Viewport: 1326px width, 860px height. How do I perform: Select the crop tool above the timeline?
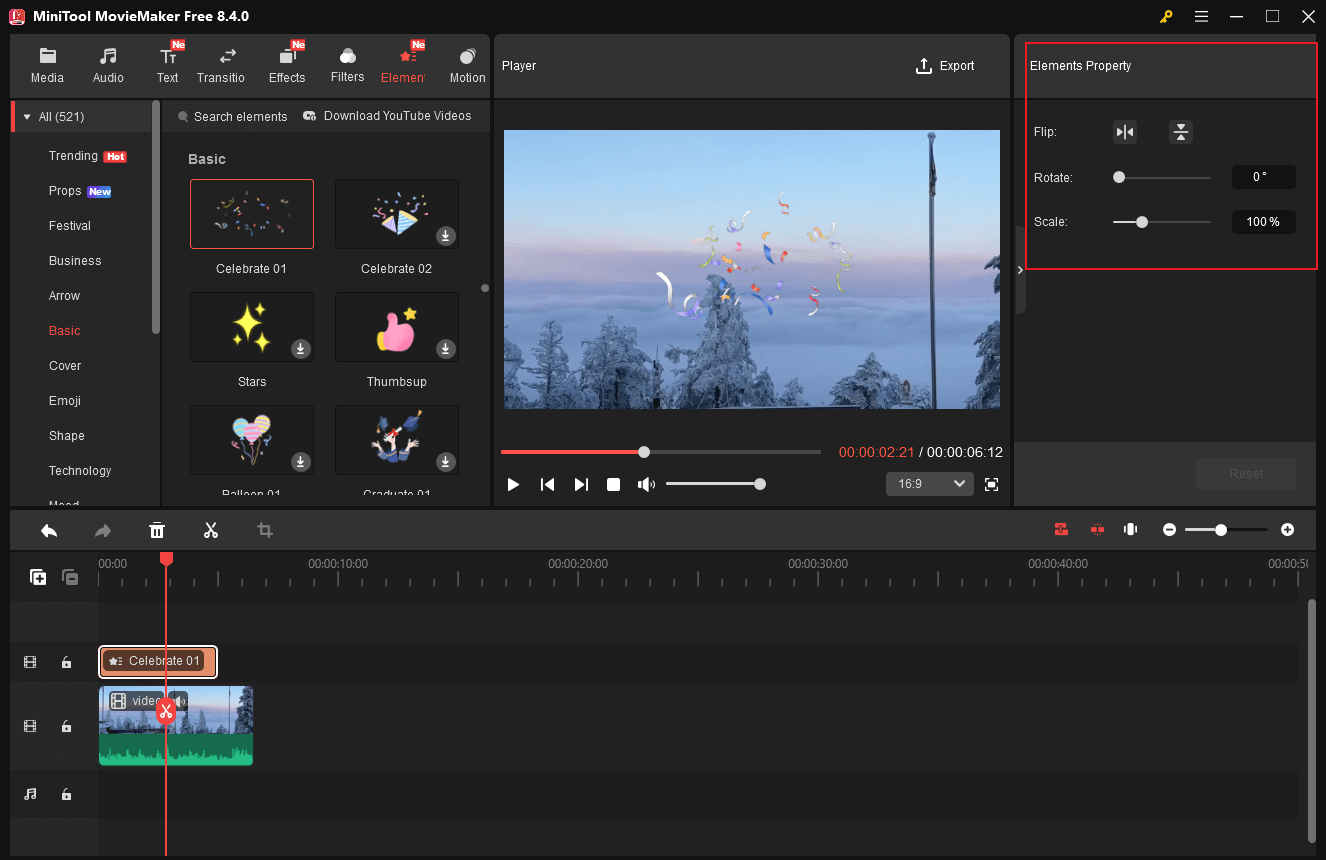click(x=264, y=530)
